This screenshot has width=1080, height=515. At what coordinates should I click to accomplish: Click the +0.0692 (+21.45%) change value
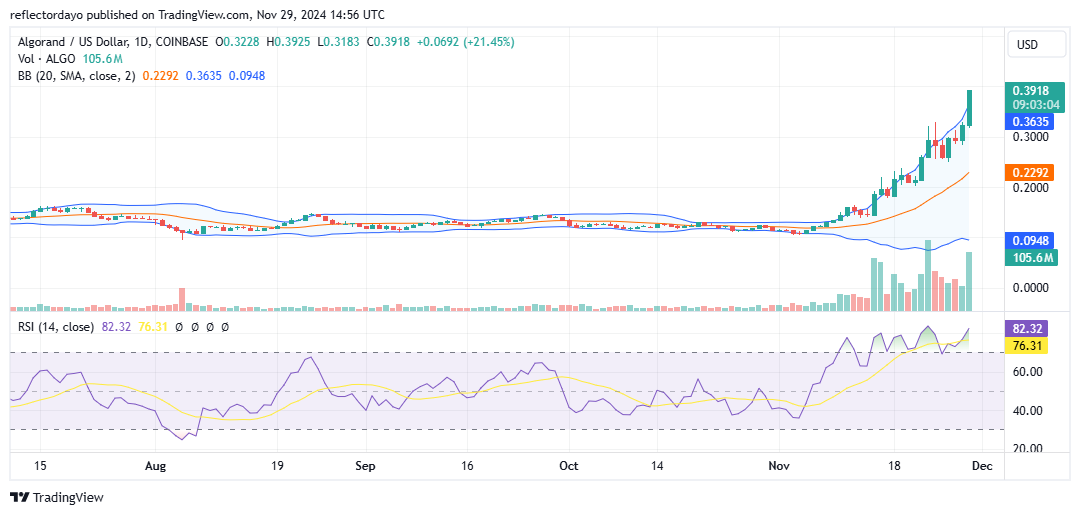coord(464,42)
